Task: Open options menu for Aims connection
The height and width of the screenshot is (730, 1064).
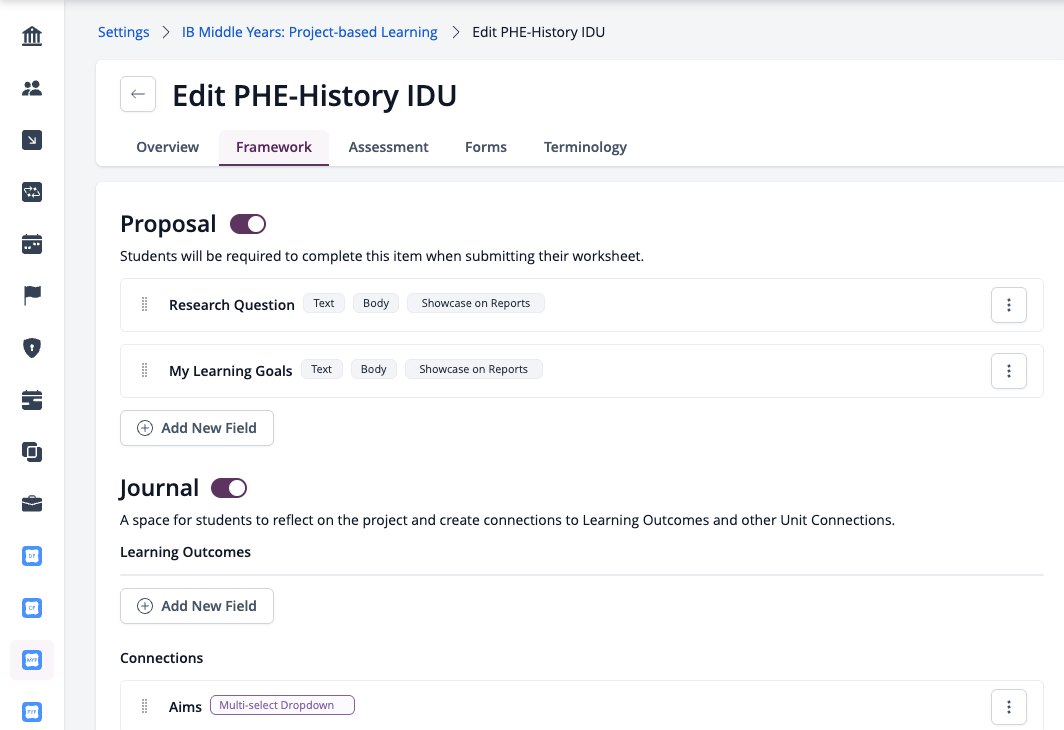Action: coord(1008,707)
